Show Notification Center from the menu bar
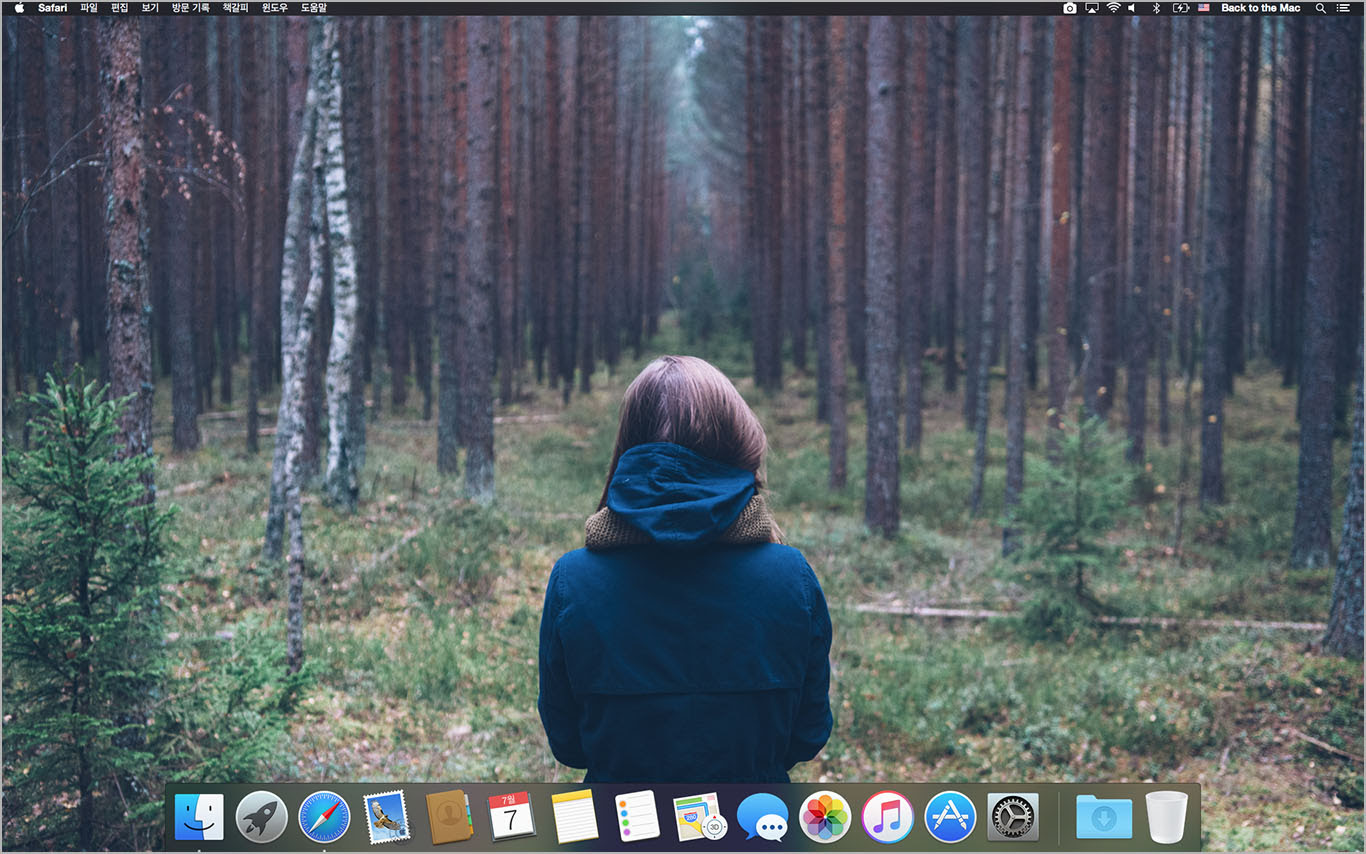The width and height of the screenshot is (1366, 854). [1343, 8]
